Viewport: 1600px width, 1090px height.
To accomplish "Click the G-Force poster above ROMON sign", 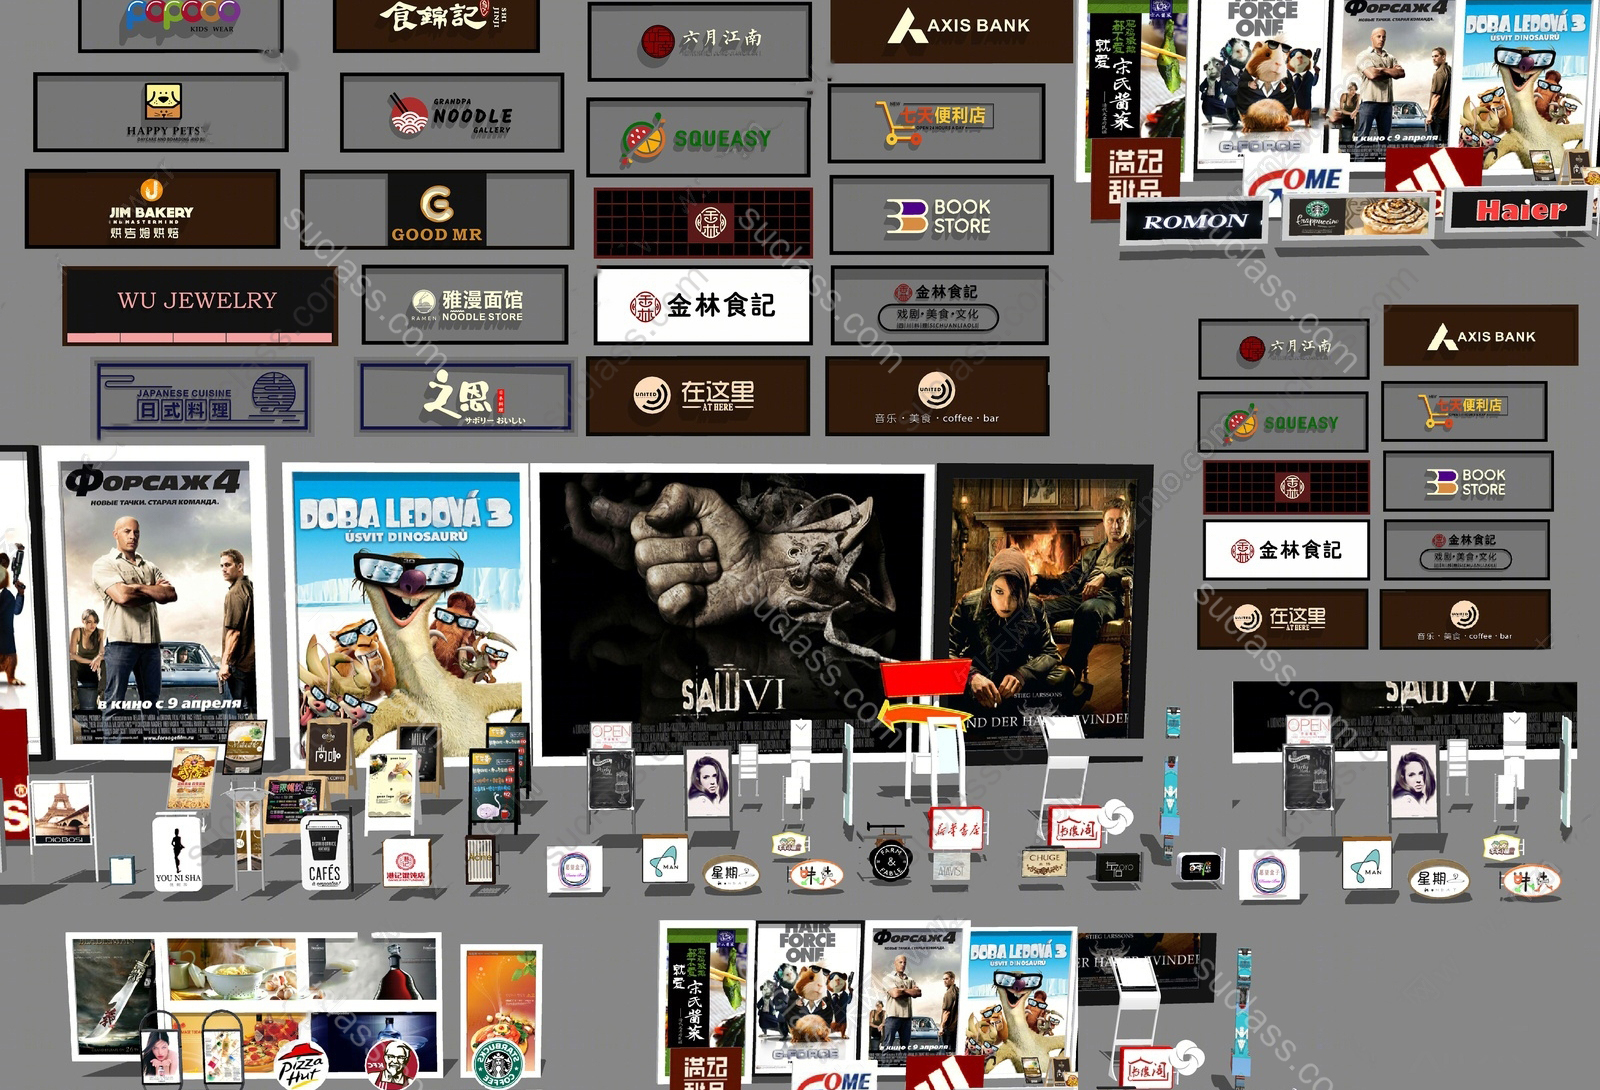I will point(1261,80).
